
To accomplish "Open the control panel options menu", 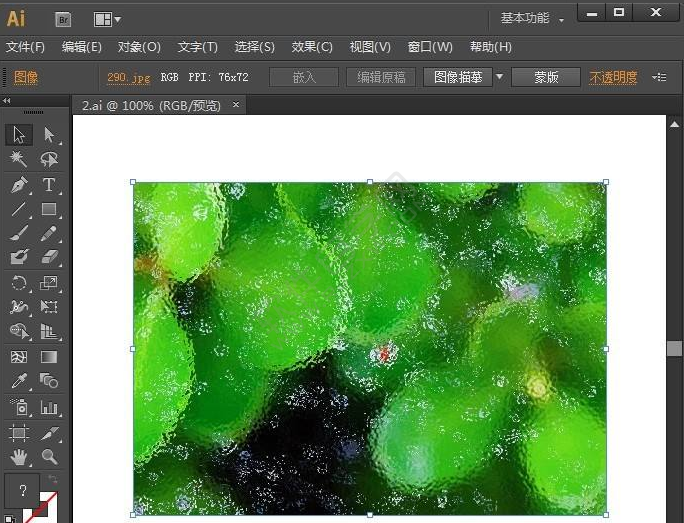I will pos(659,77).
